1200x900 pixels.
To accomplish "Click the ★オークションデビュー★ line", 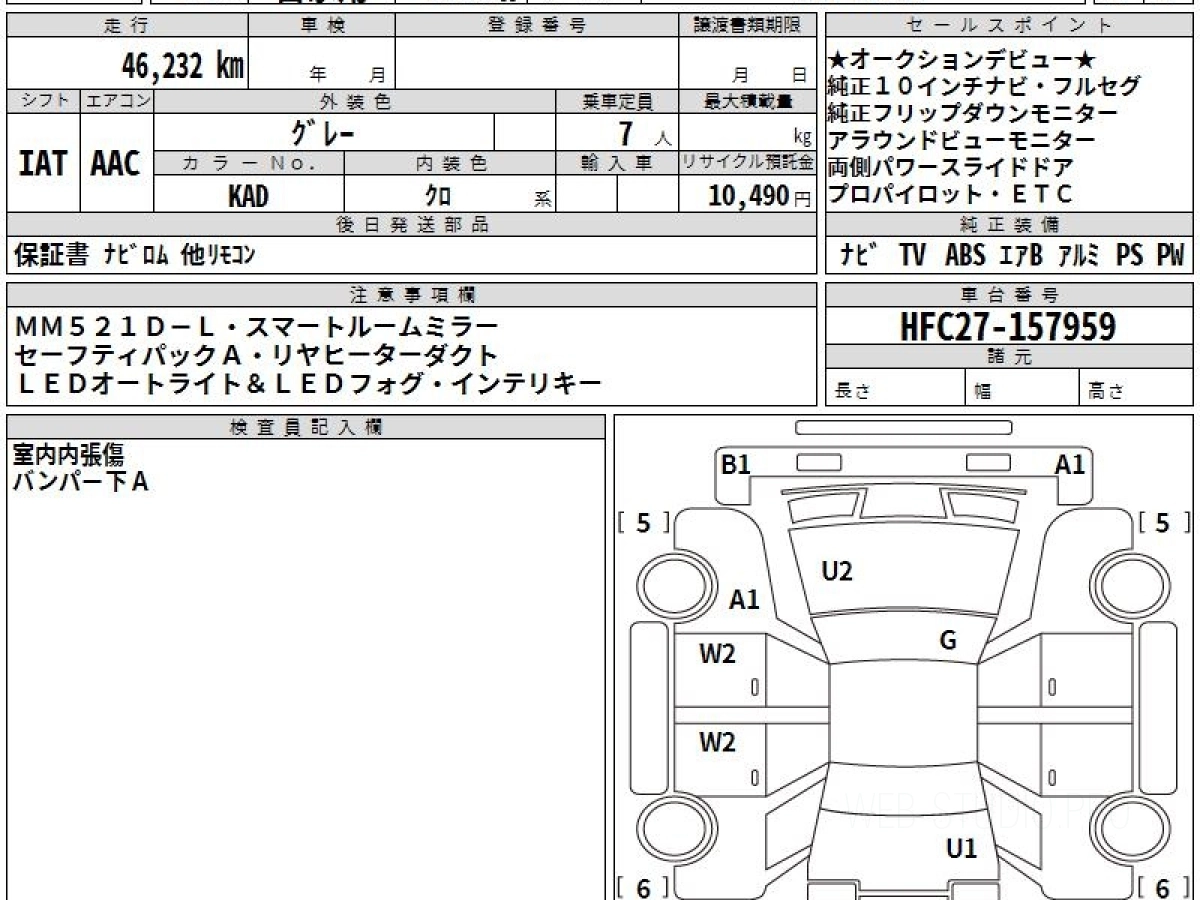I will tap(962, 60).
